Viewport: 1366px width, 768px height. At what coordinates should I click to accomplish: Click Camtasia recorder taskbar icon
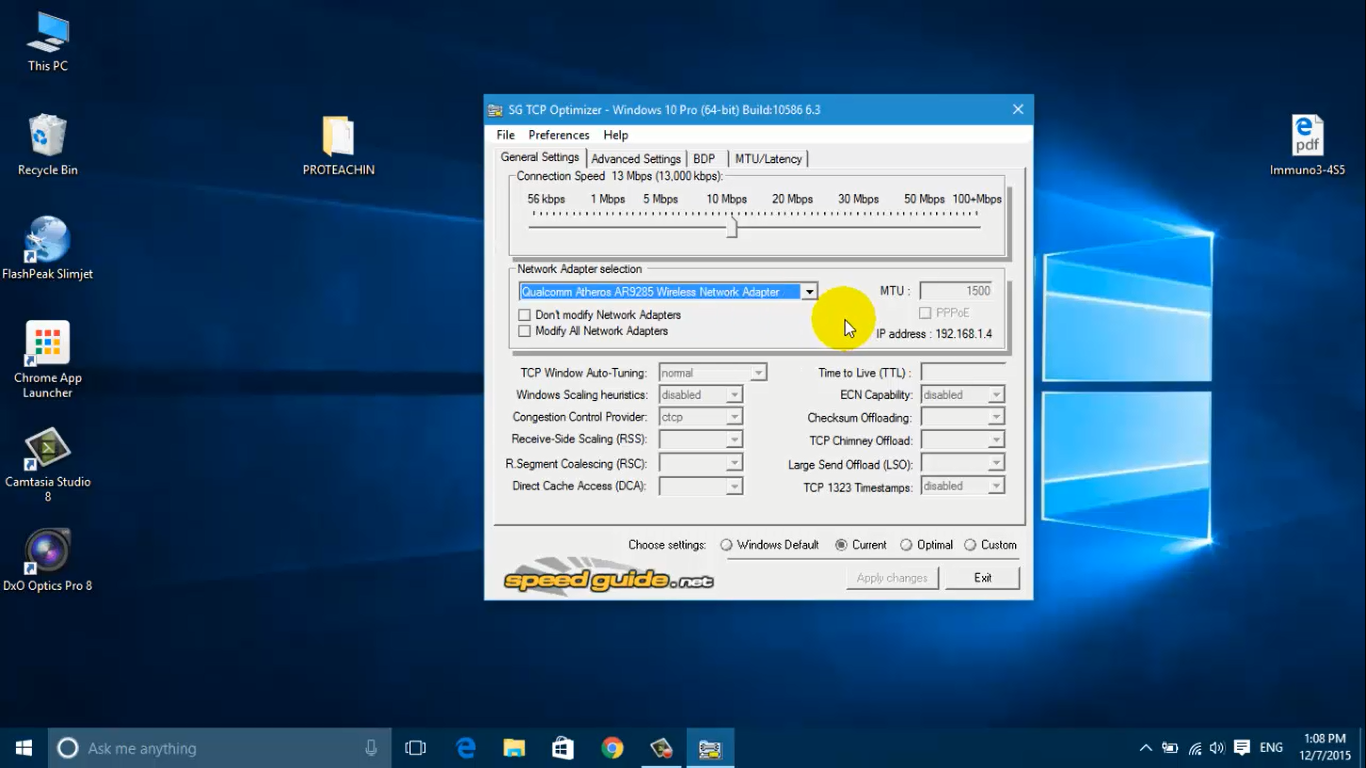[x=661, y=748]
